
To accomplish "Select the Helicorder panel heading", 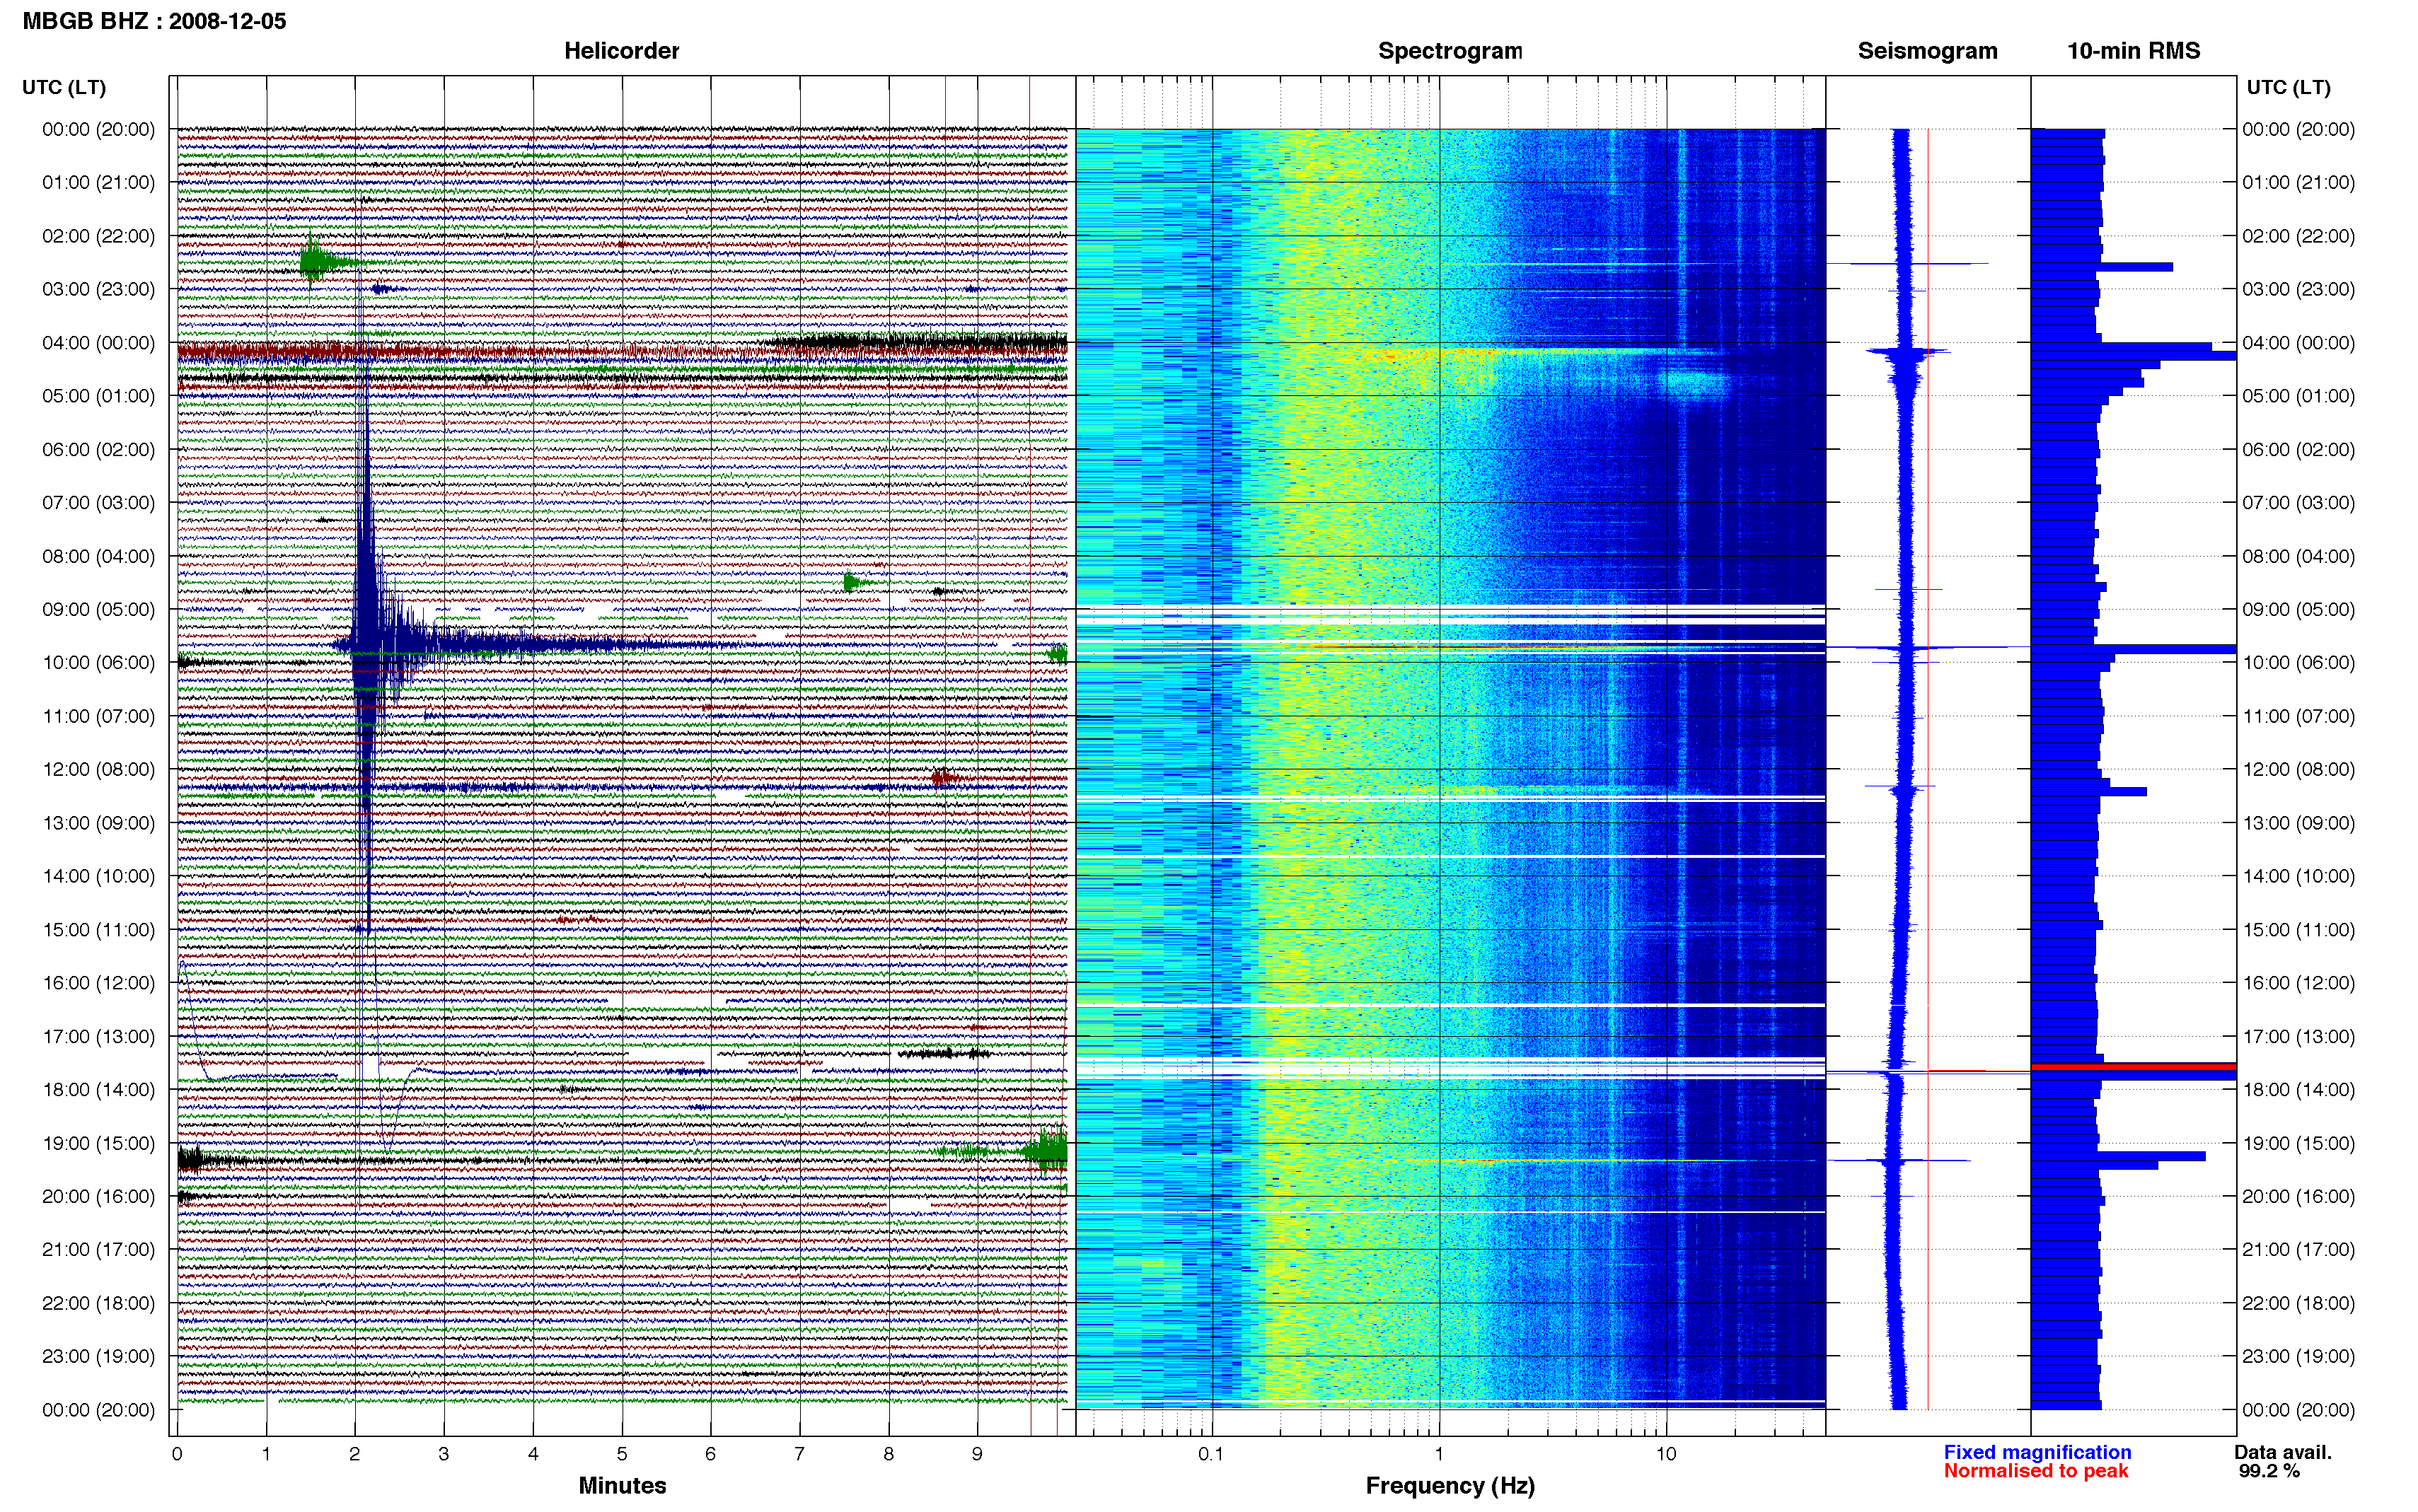I will [621, 51].
